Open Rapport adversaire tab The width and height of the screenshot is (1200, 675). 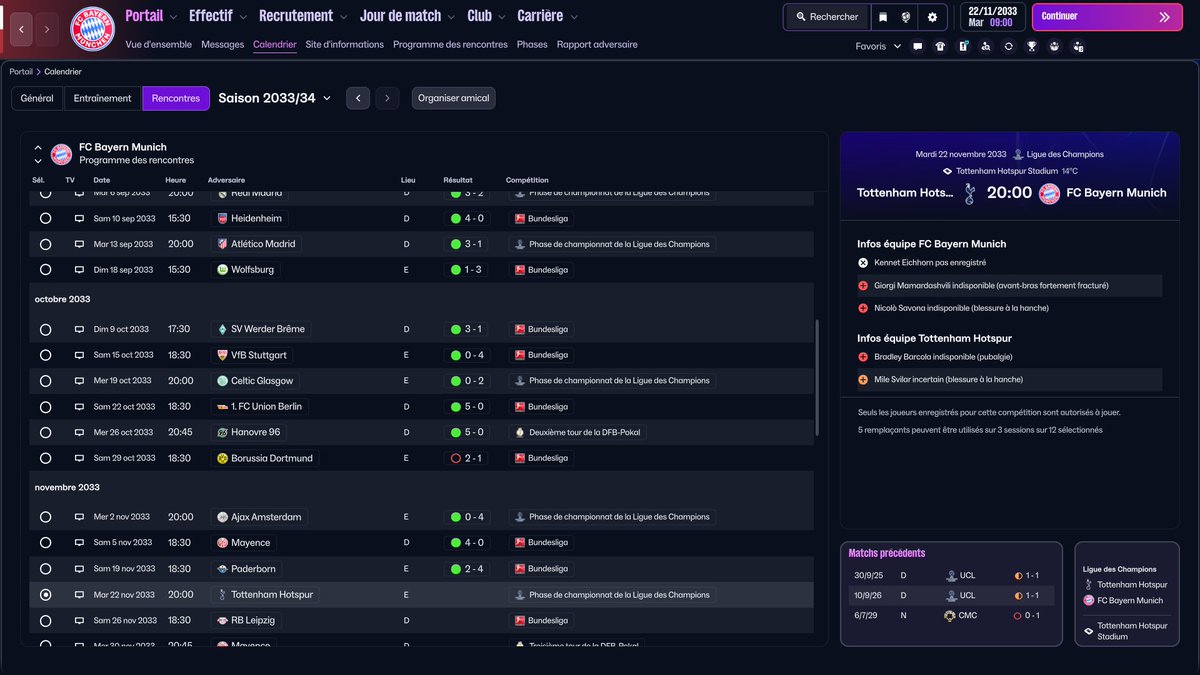pos(597,45)
